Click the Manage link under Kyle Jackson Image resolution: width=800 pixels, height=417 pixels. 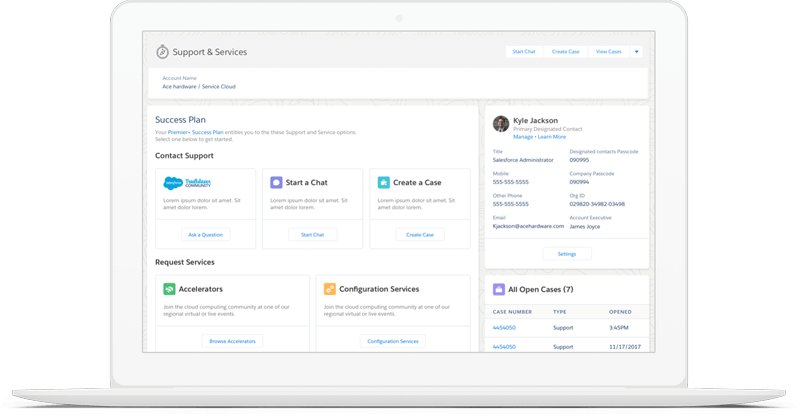click(x=523, y=137)
